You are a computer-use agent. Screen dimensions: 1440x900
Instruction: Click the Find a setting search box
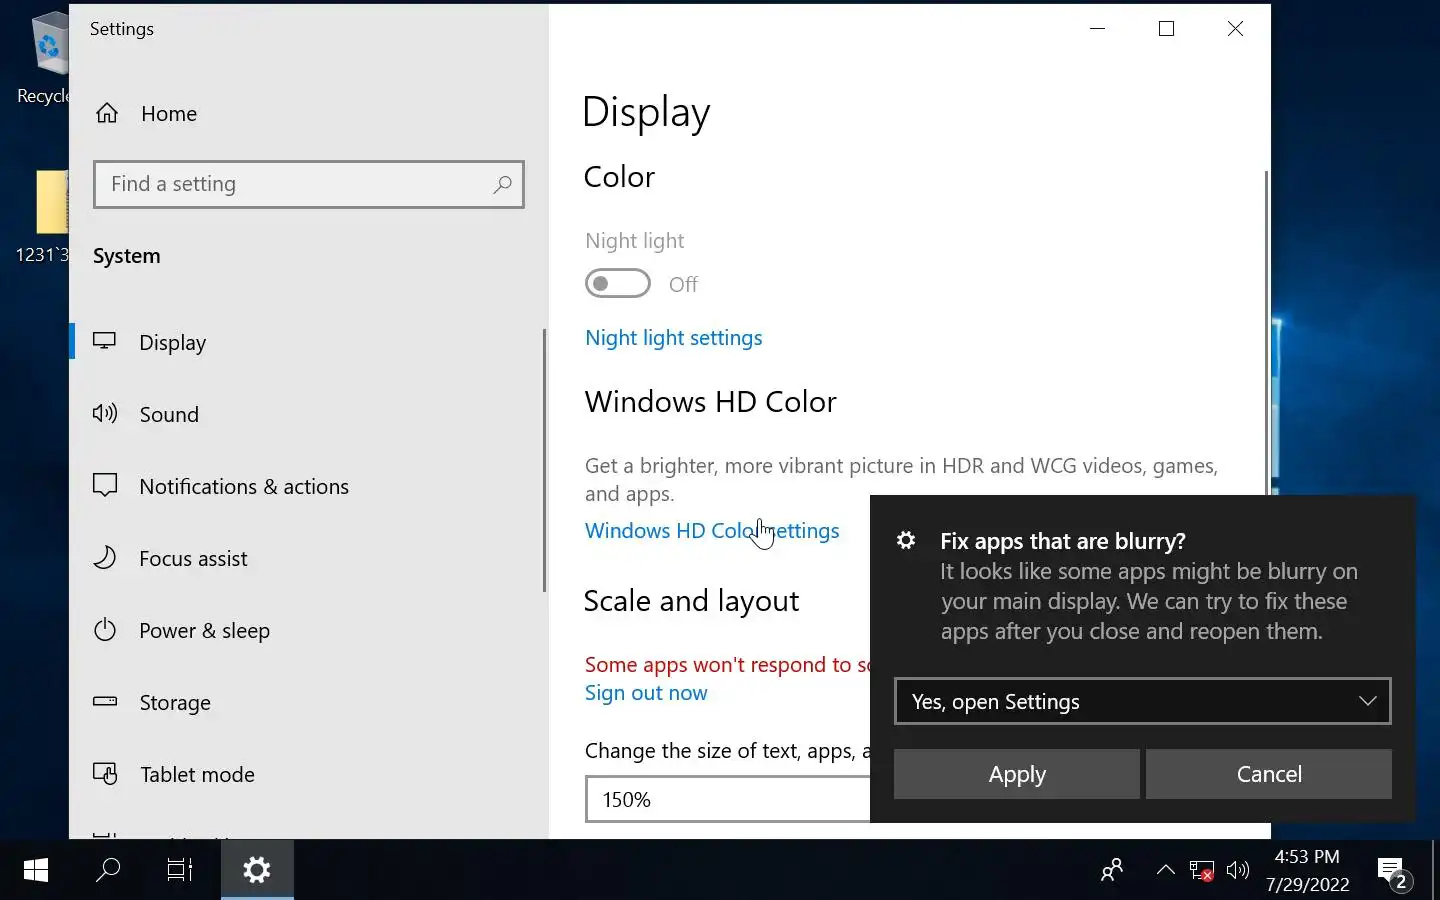[x=309, y=184]
